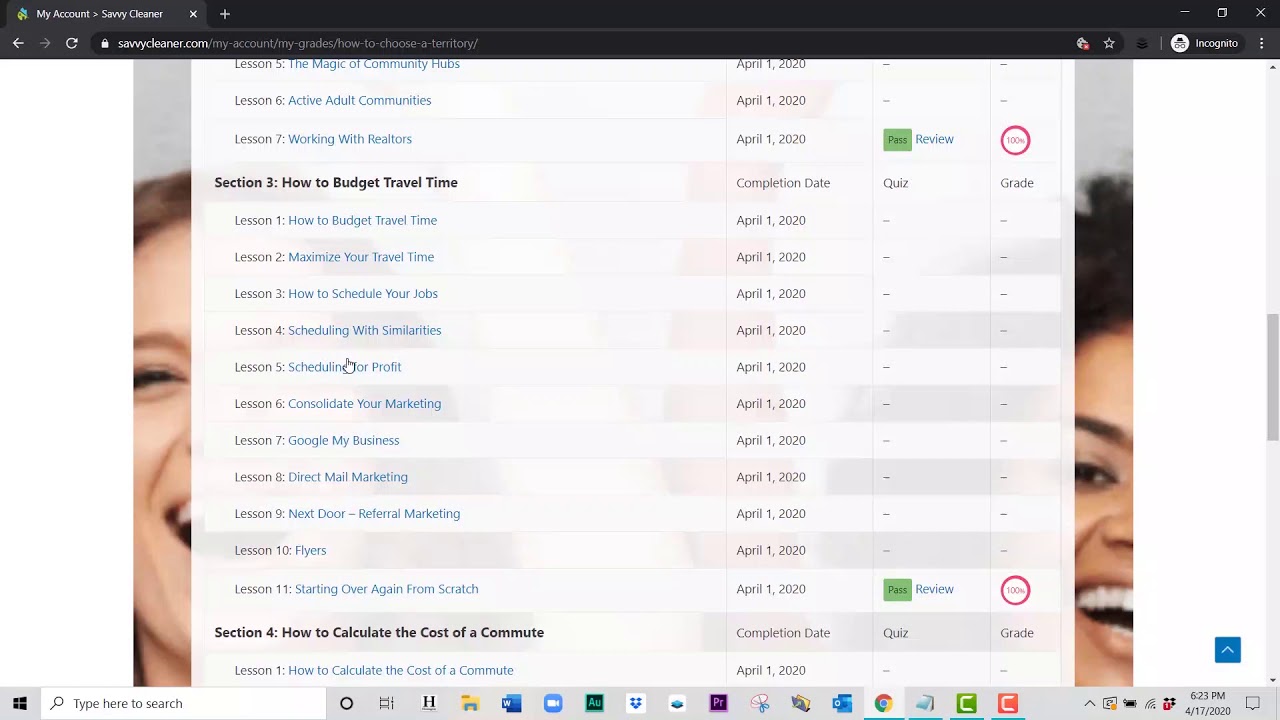The width and height of the screenshot is (1280, 720).
Task: Click Grade column header in Section 4
Action: pyautogui.click(x=1017, y=633)
